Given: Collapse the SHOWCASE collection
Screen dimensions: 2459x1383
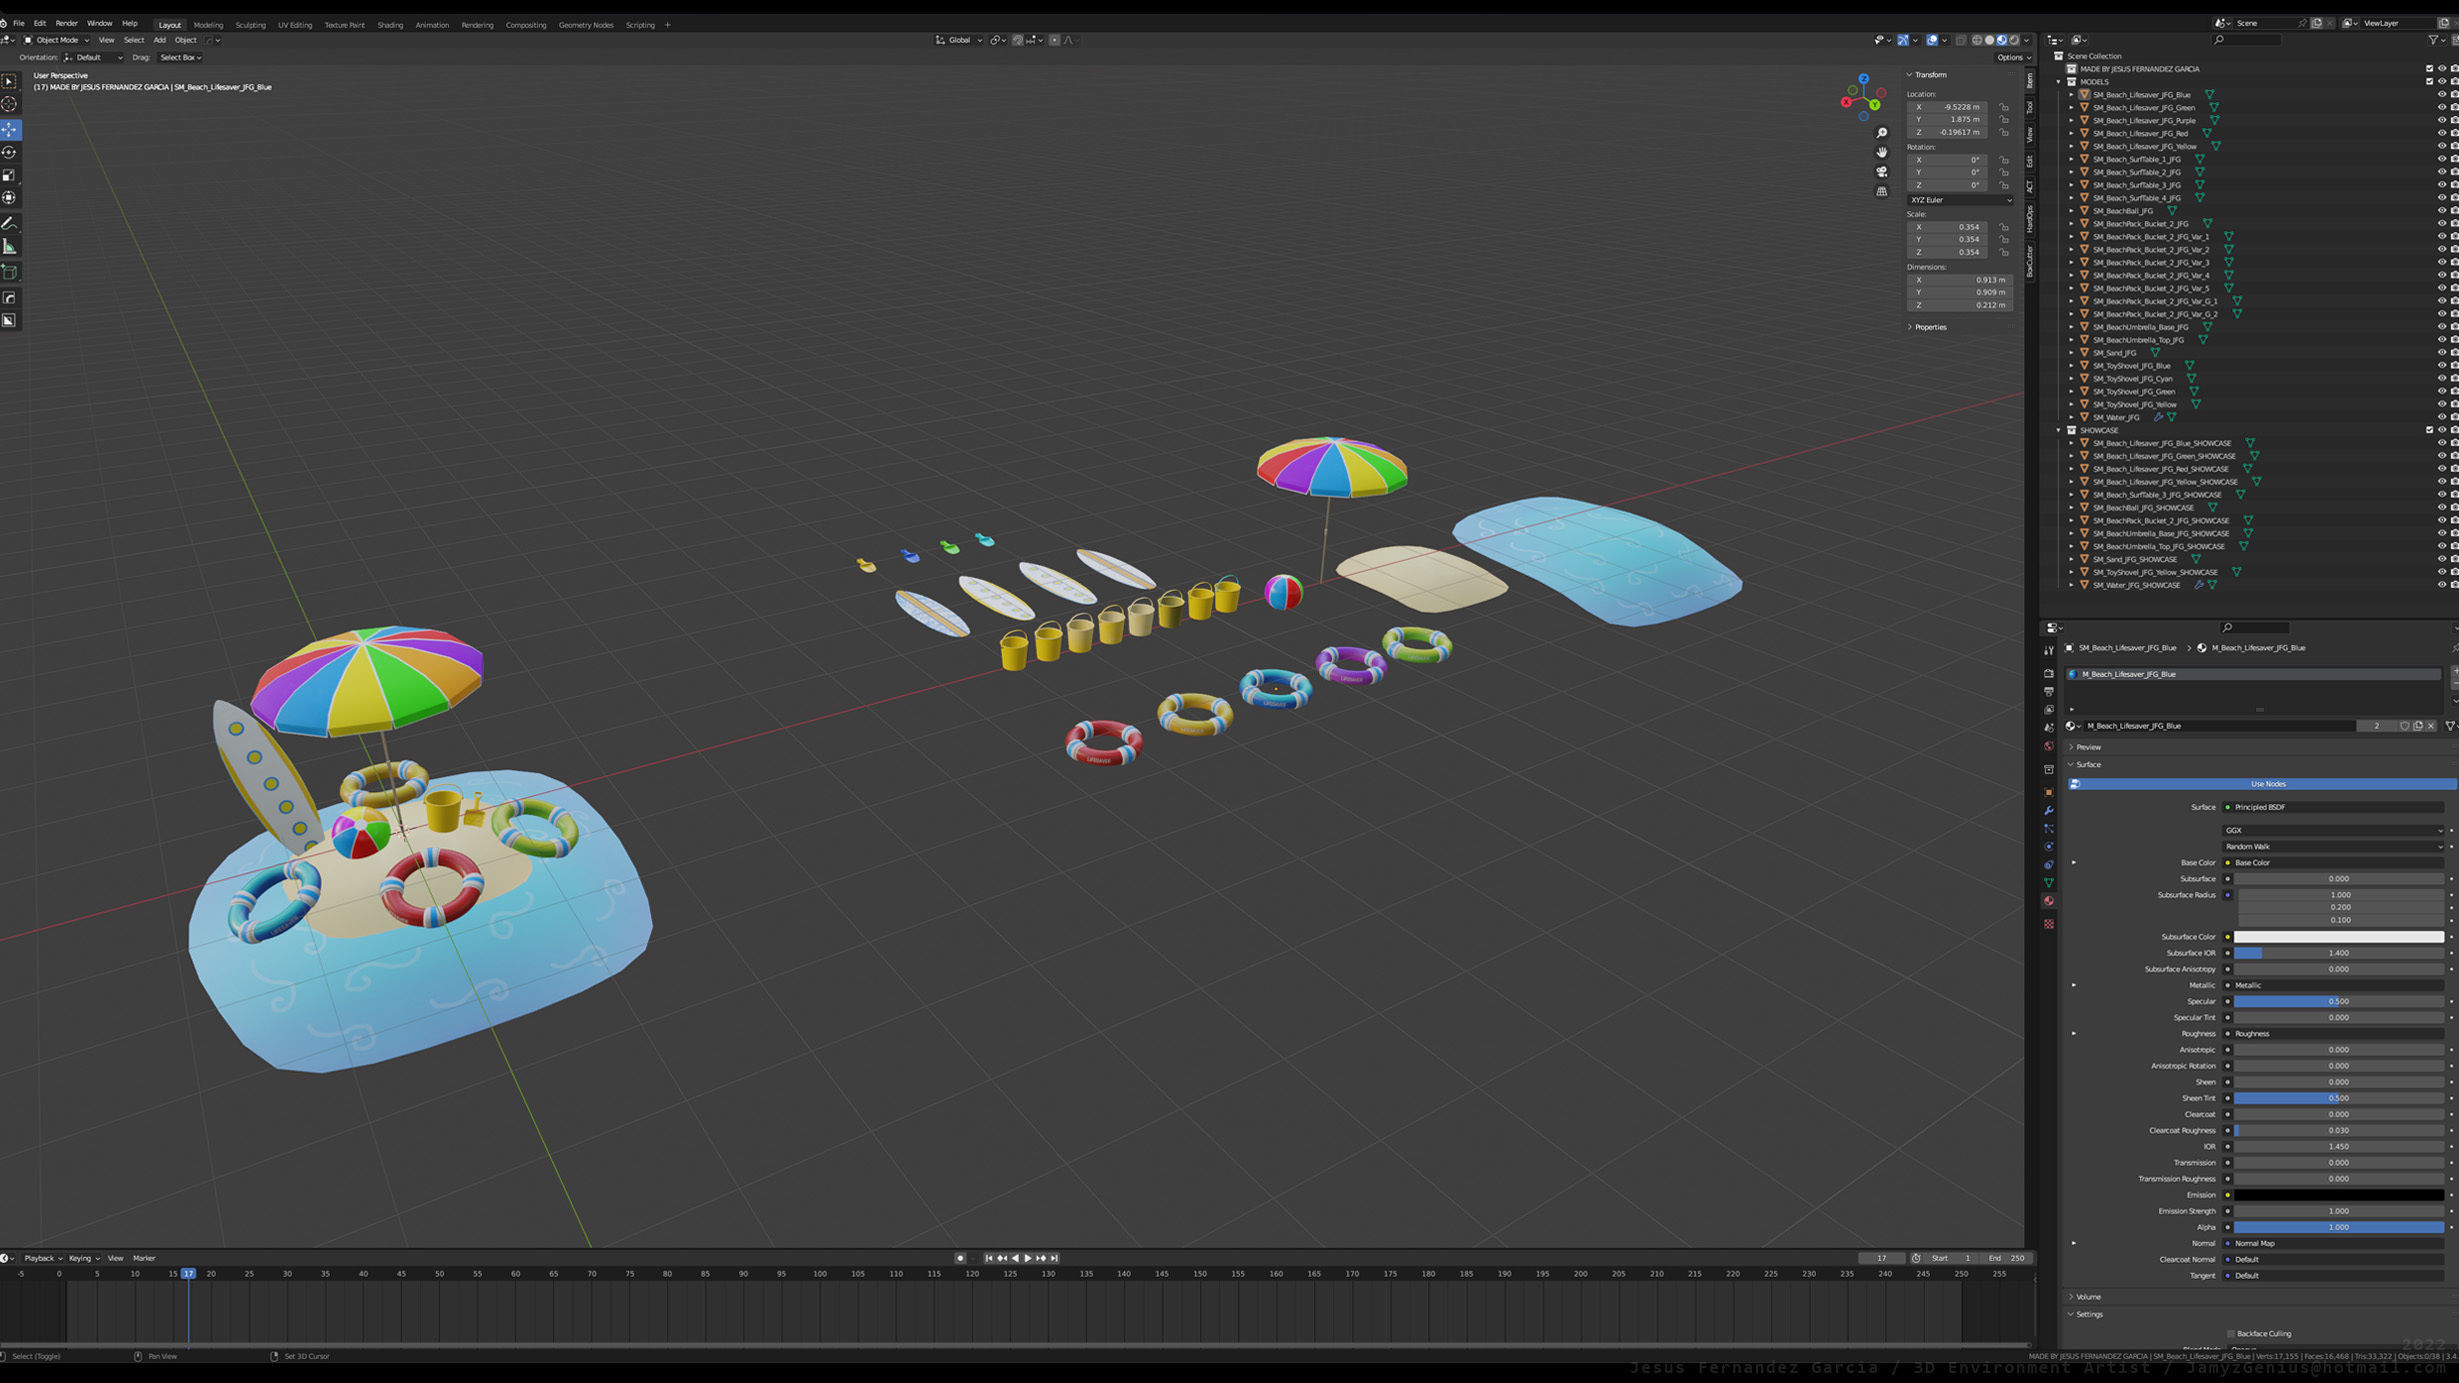Looking at the screenshot, I should click(2059, 430).
